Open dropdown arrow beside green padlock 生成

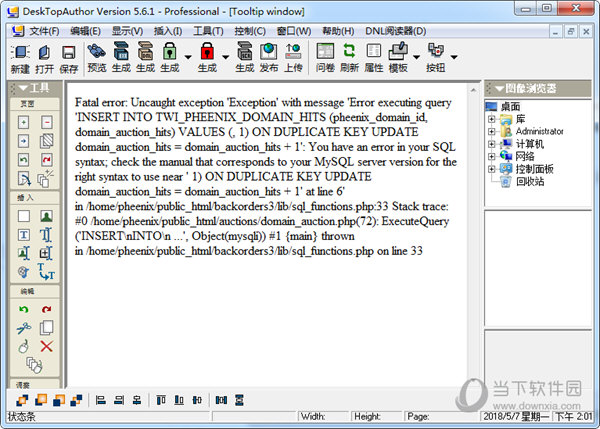point(188,57)
